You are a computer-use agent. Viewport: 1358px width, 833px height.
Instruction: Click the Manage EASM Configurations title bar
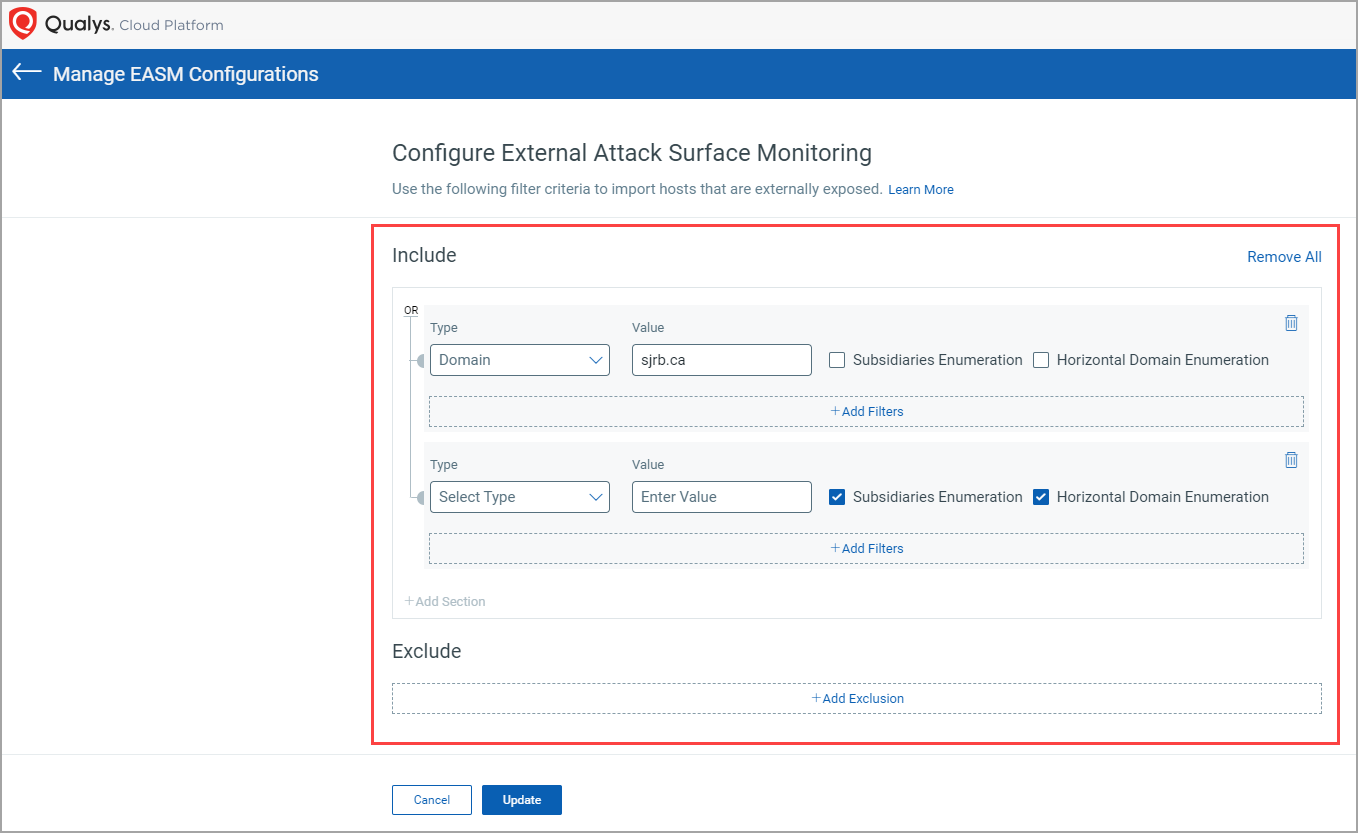[188, 73]
